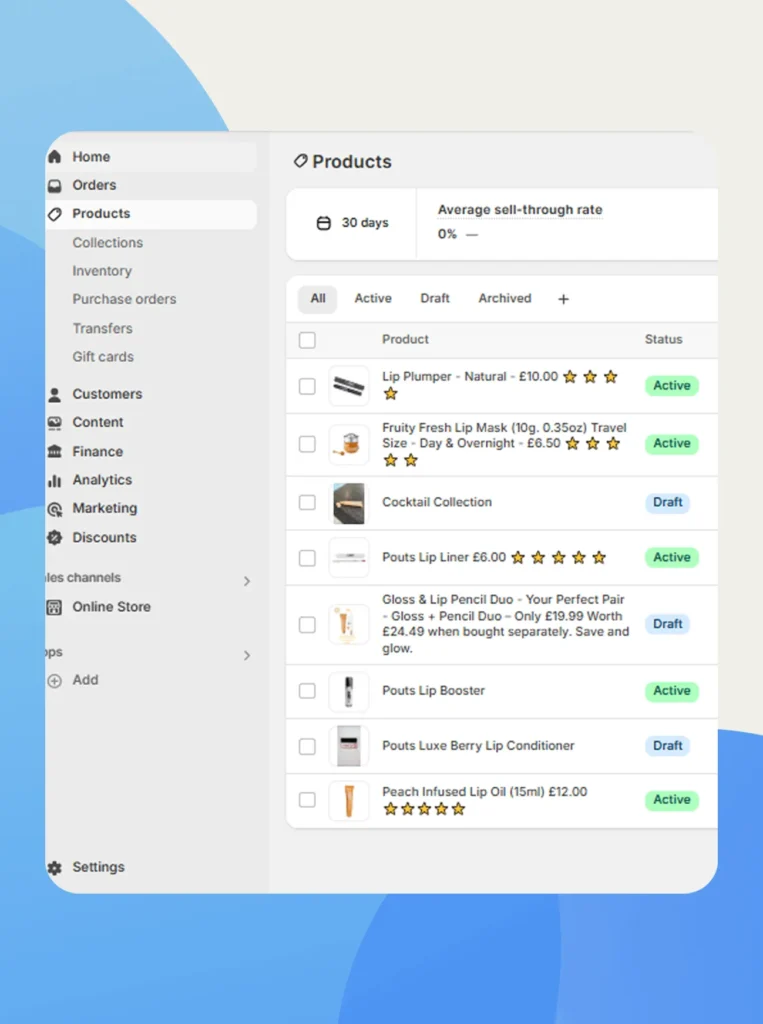
Task: Open Marketing via its target icon
Action: point(54,509)
